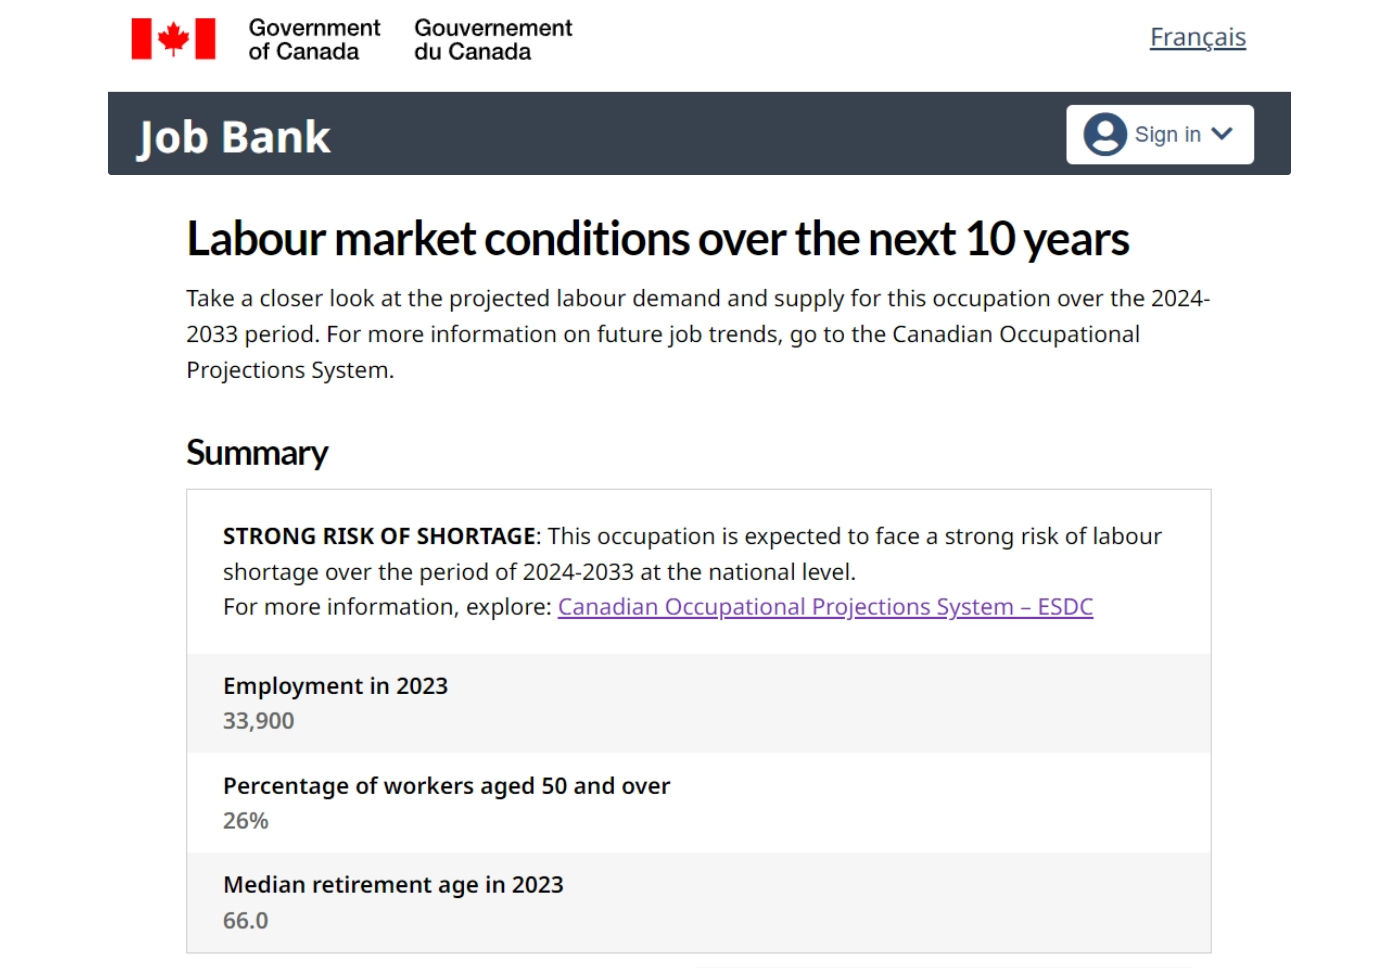Open Canadian Occupational Projections System – ESDC link
The image size is (1378, 968).
point(825,607)
